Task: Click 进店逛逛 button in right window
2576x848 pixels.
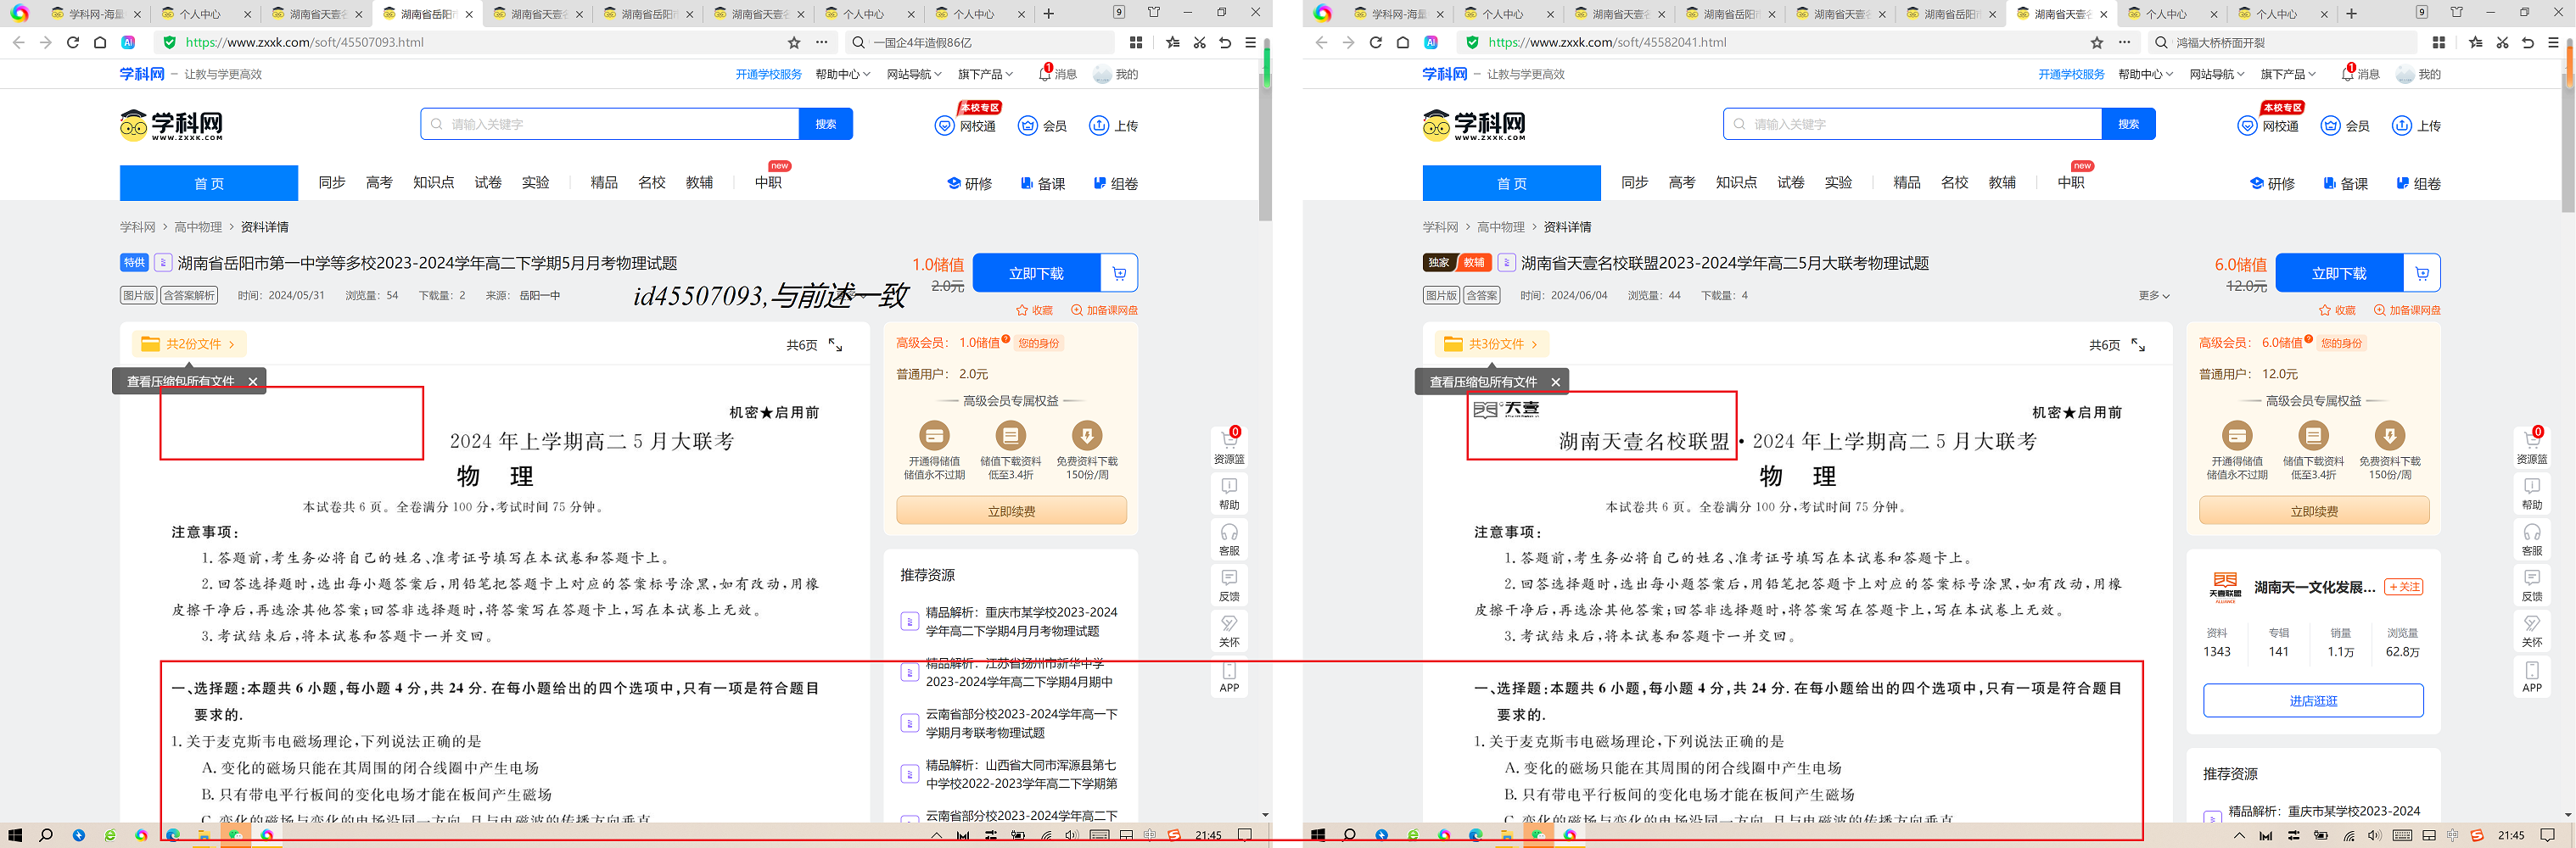Action: [x=2313, y=701]
